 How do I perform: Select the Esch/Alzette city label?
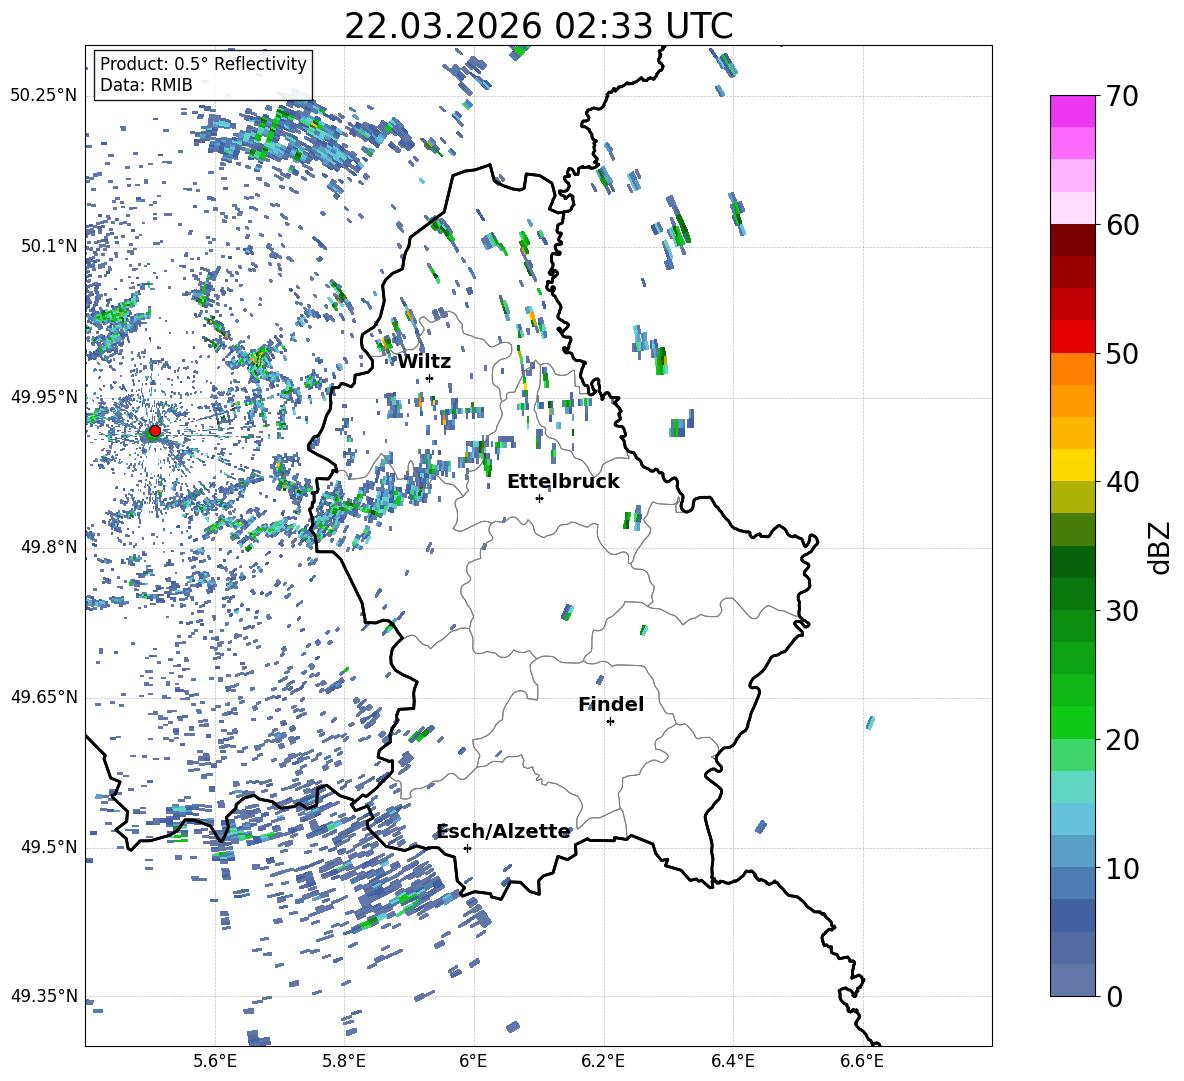(503, 831)
